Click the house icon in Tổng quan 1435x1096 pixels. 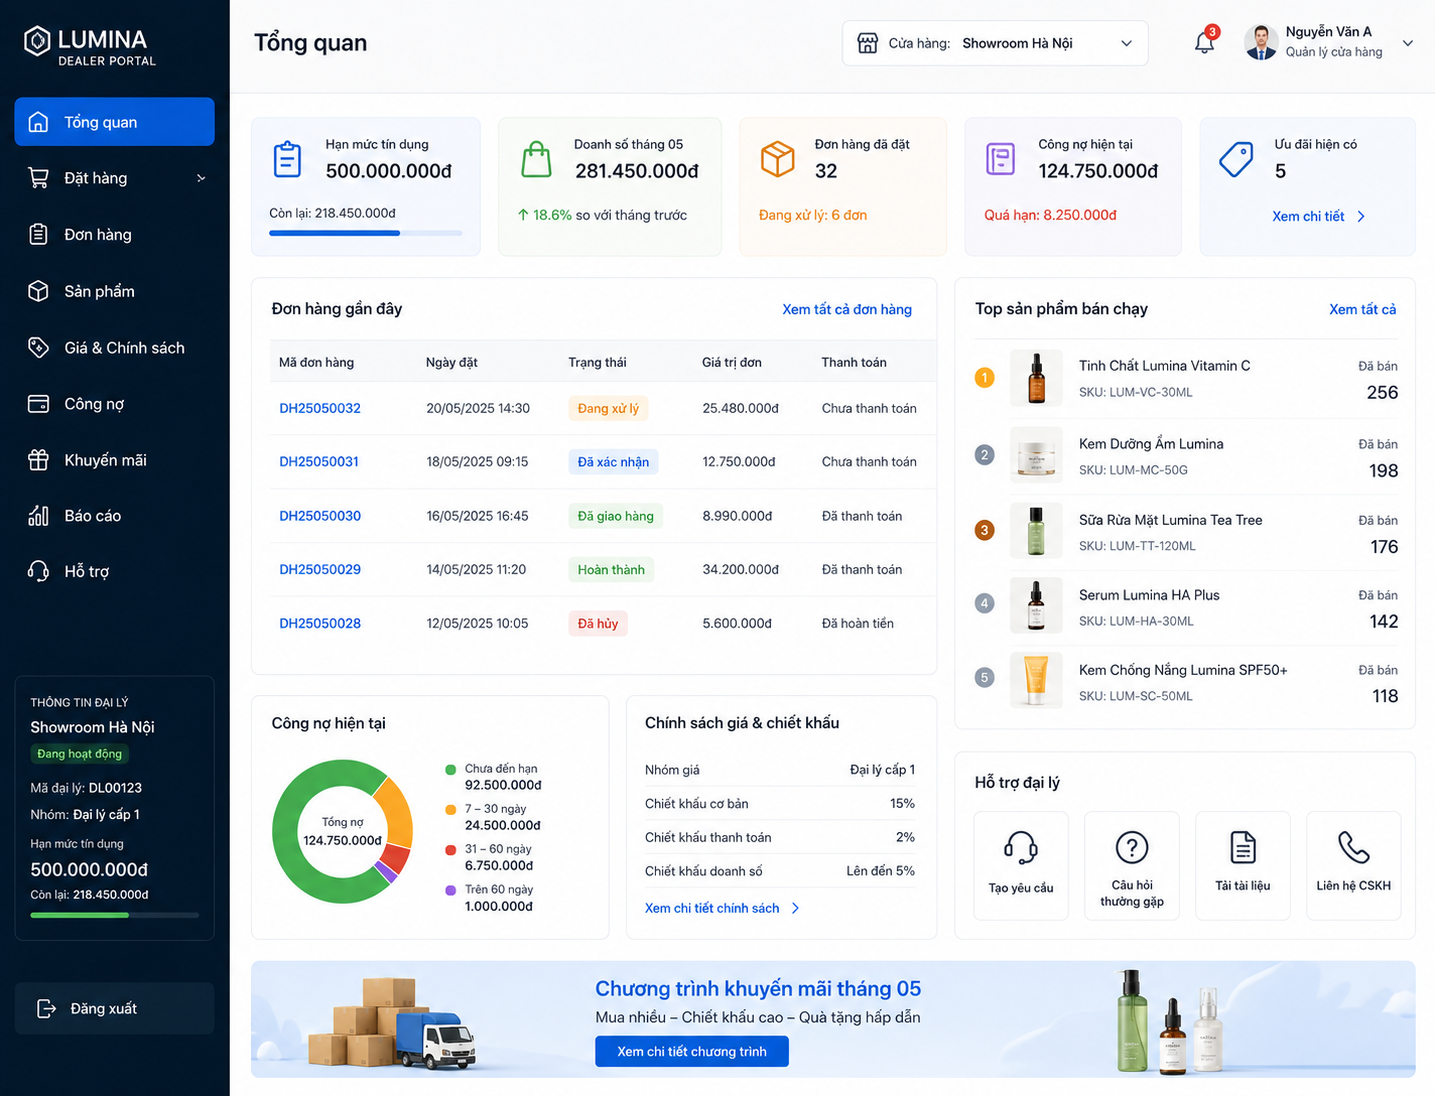[38, 122]
